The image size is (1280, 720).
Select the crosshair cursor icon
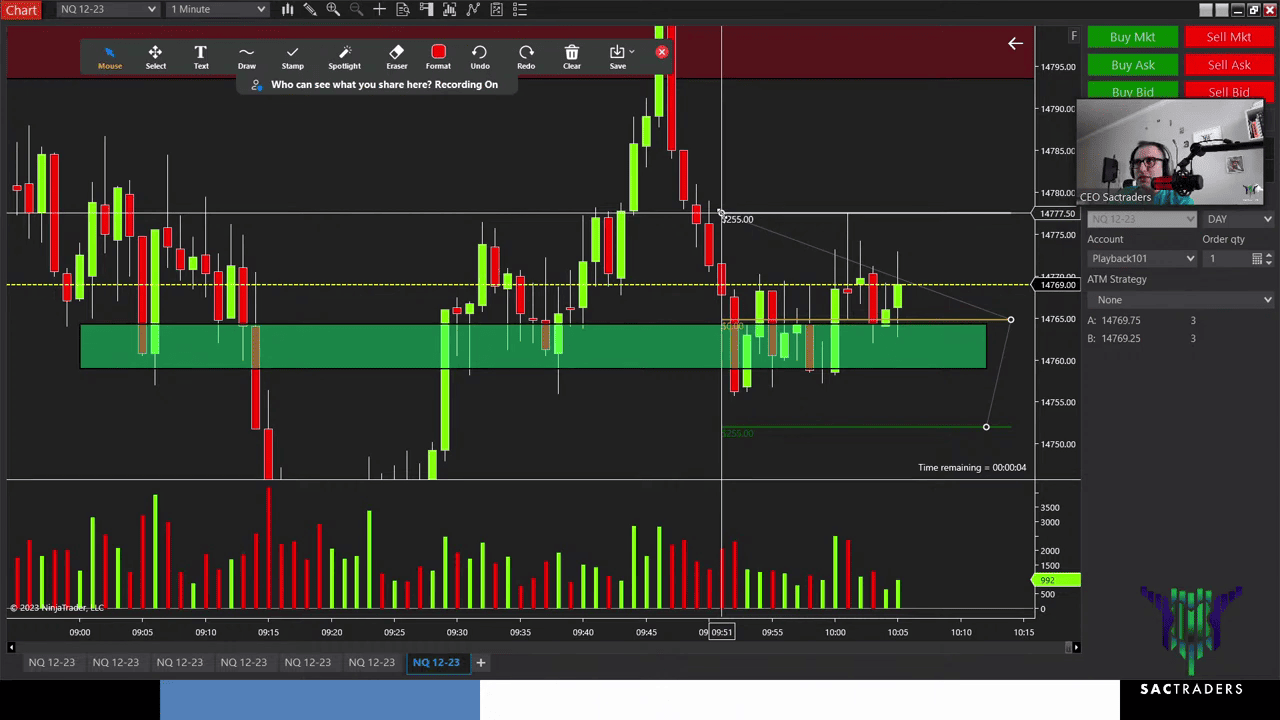click(x=379, y=10)
